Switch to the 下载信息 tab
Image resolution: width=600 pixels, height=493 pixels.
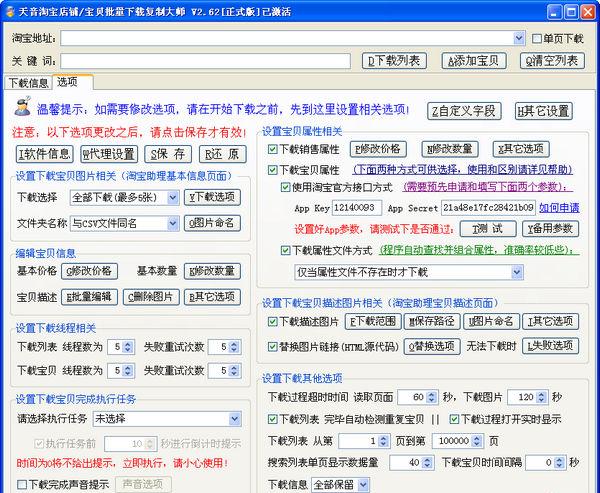tap(28, 83)
